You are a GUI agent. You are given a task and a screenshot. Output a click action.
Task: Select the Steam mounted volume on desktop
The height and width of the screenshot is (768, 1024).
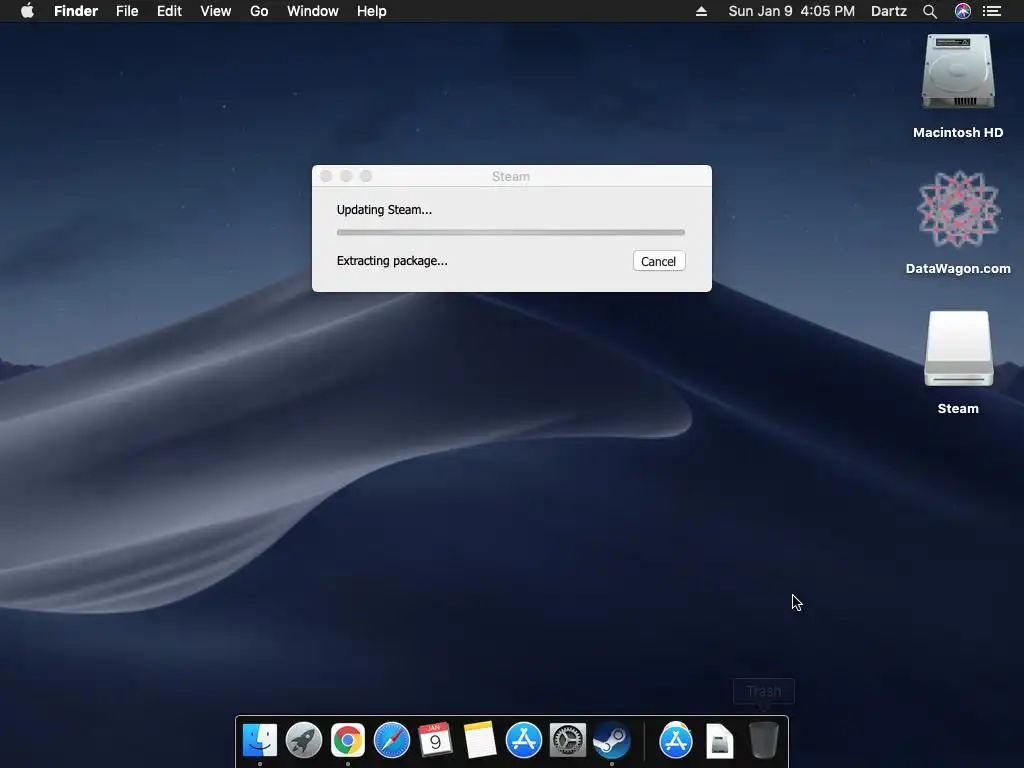[x=958, y=349]
